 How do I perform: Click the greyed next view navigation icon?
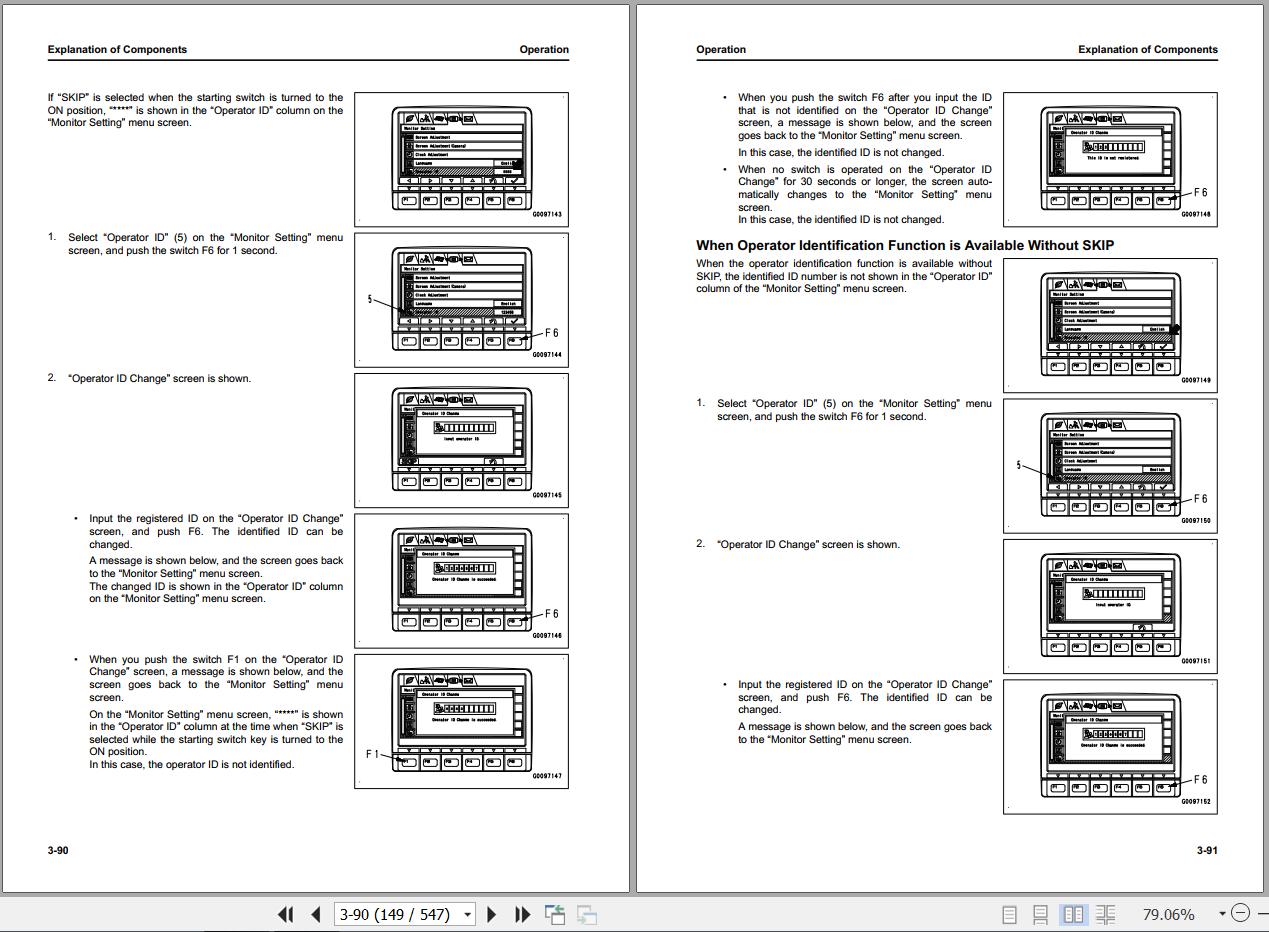coord(587,914)
